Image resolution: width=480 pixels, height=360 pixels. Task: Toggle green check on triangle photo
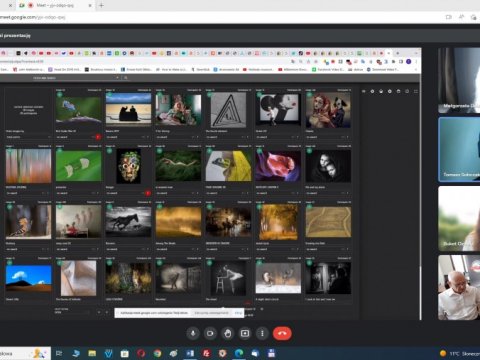coord(209,95)
